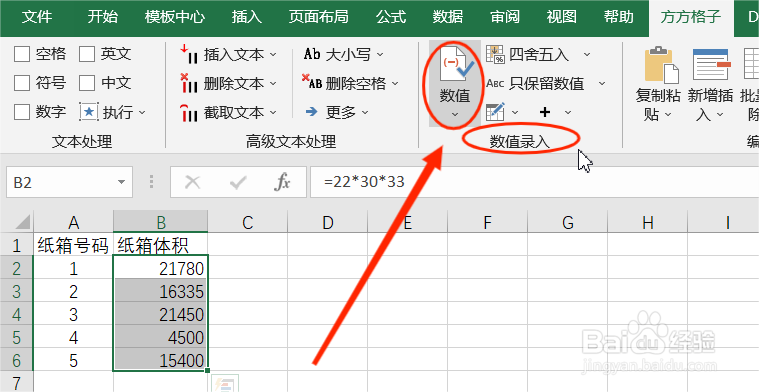Click cell containing 15400

[161, 360]
